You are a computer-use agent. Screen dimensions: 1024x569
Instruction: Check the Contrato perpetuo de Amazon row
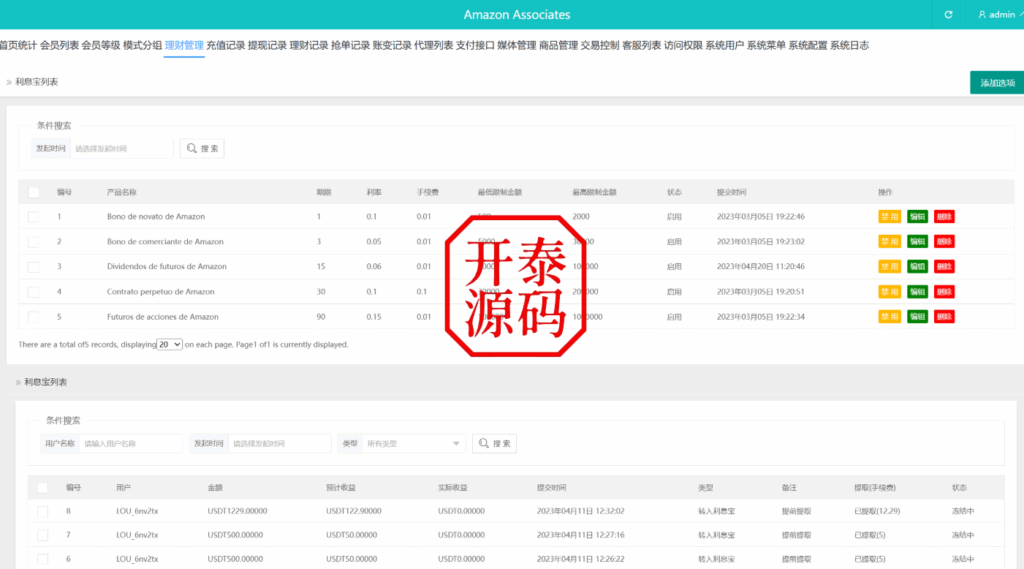click(33, 292)
